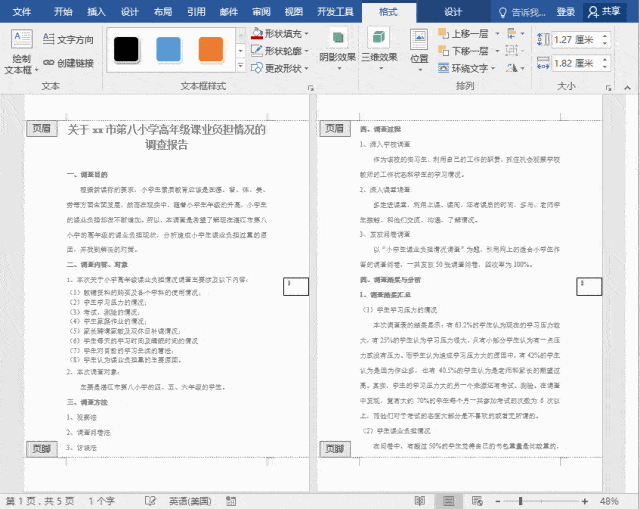
Task: Select the 格式 contextual tab
Action: 388,12
